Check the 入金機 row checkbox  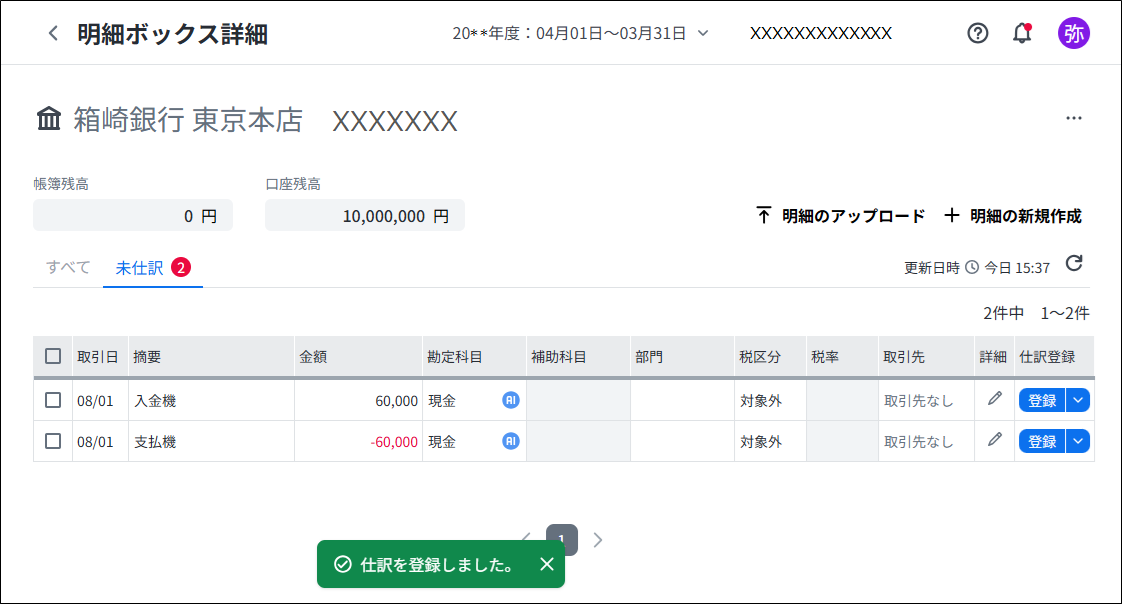click(53, 400)
